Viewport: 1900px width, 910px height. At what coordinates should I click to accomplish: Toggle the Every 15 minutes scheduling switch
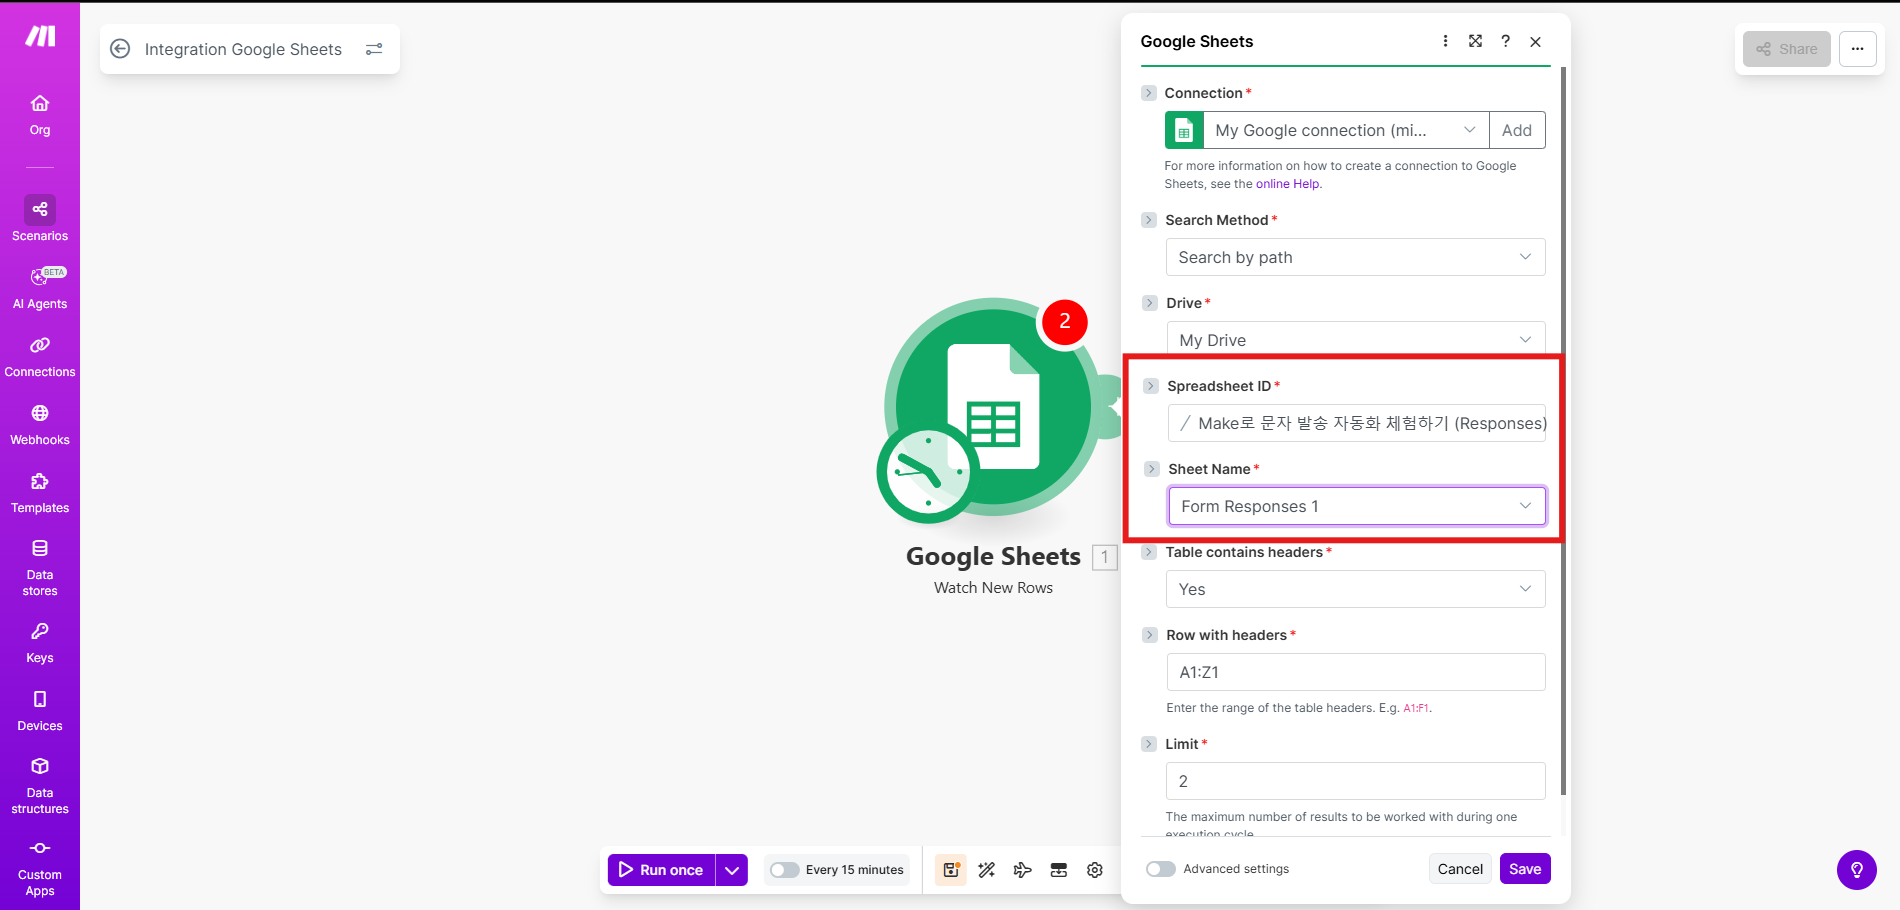tap(783, 869)
